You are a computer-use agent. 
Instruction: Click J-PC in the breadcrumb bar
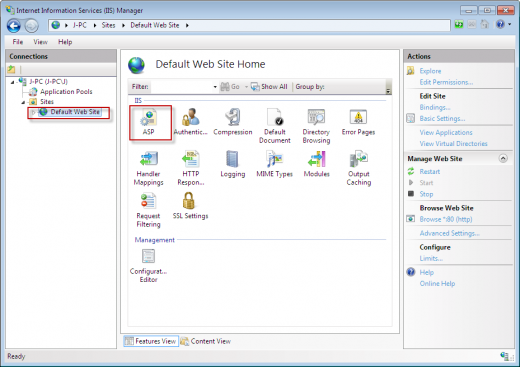79,25
